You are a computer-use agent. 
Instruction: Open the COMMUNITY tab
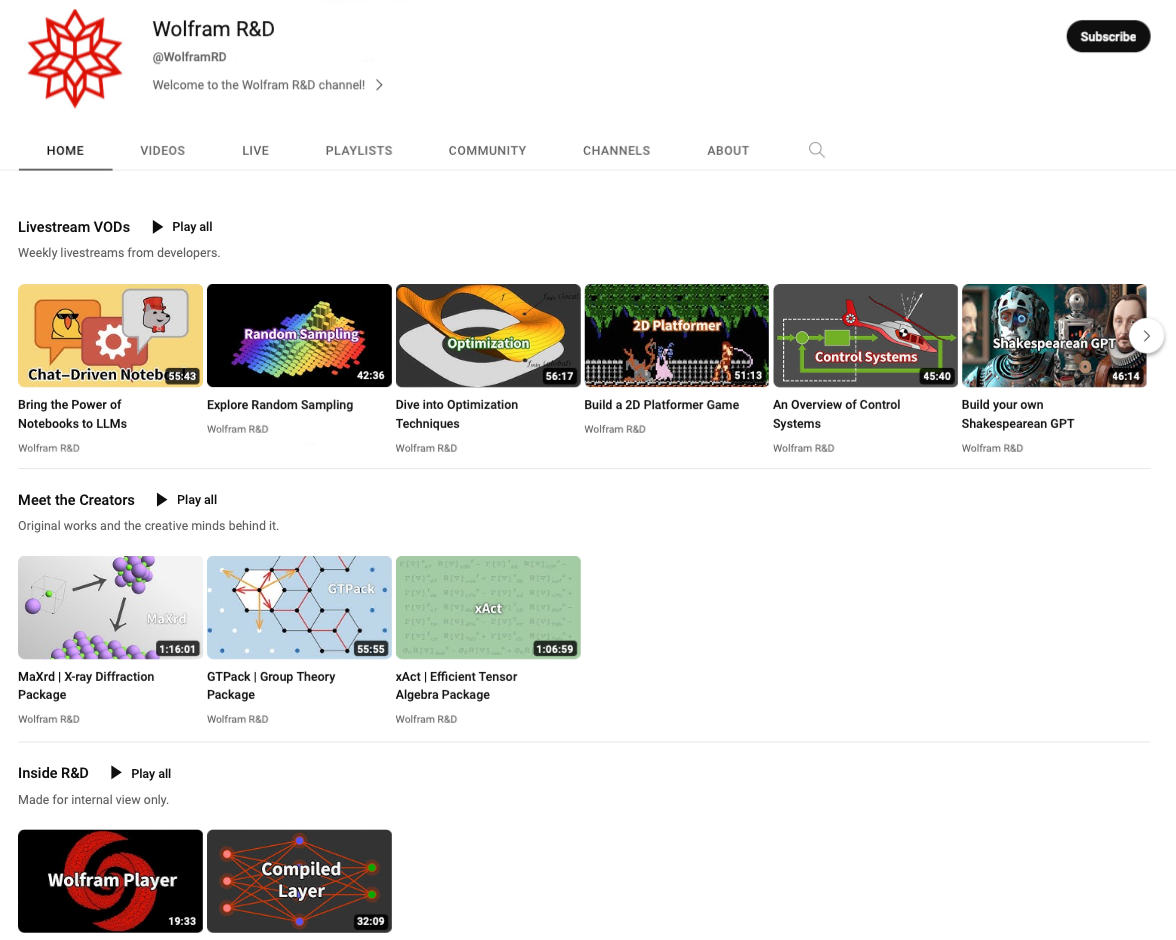(488, 151)
